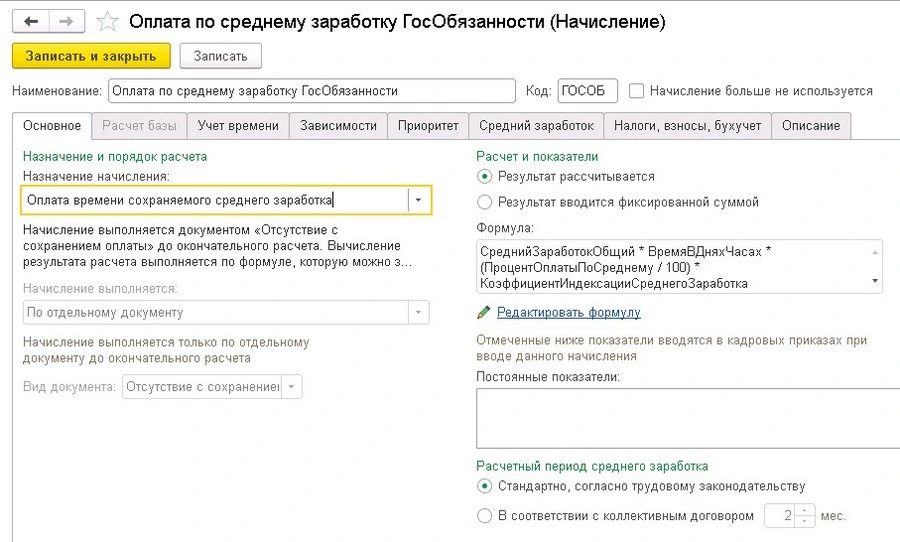
Task: Choose 'Результат вводится фиксированной суммой' option
Action: pyautogui.click(x=485, y=202)
